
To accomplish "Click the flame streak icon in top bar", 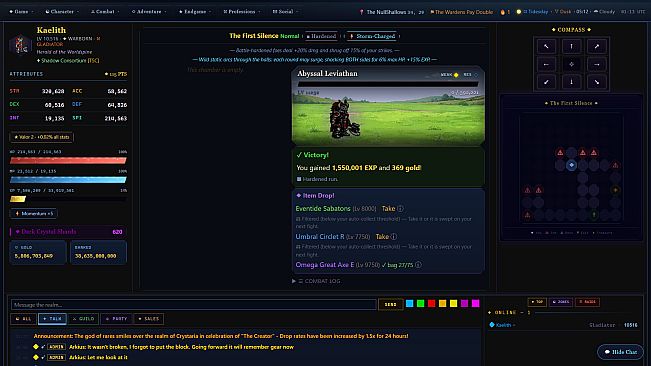I will click(502, 12).
